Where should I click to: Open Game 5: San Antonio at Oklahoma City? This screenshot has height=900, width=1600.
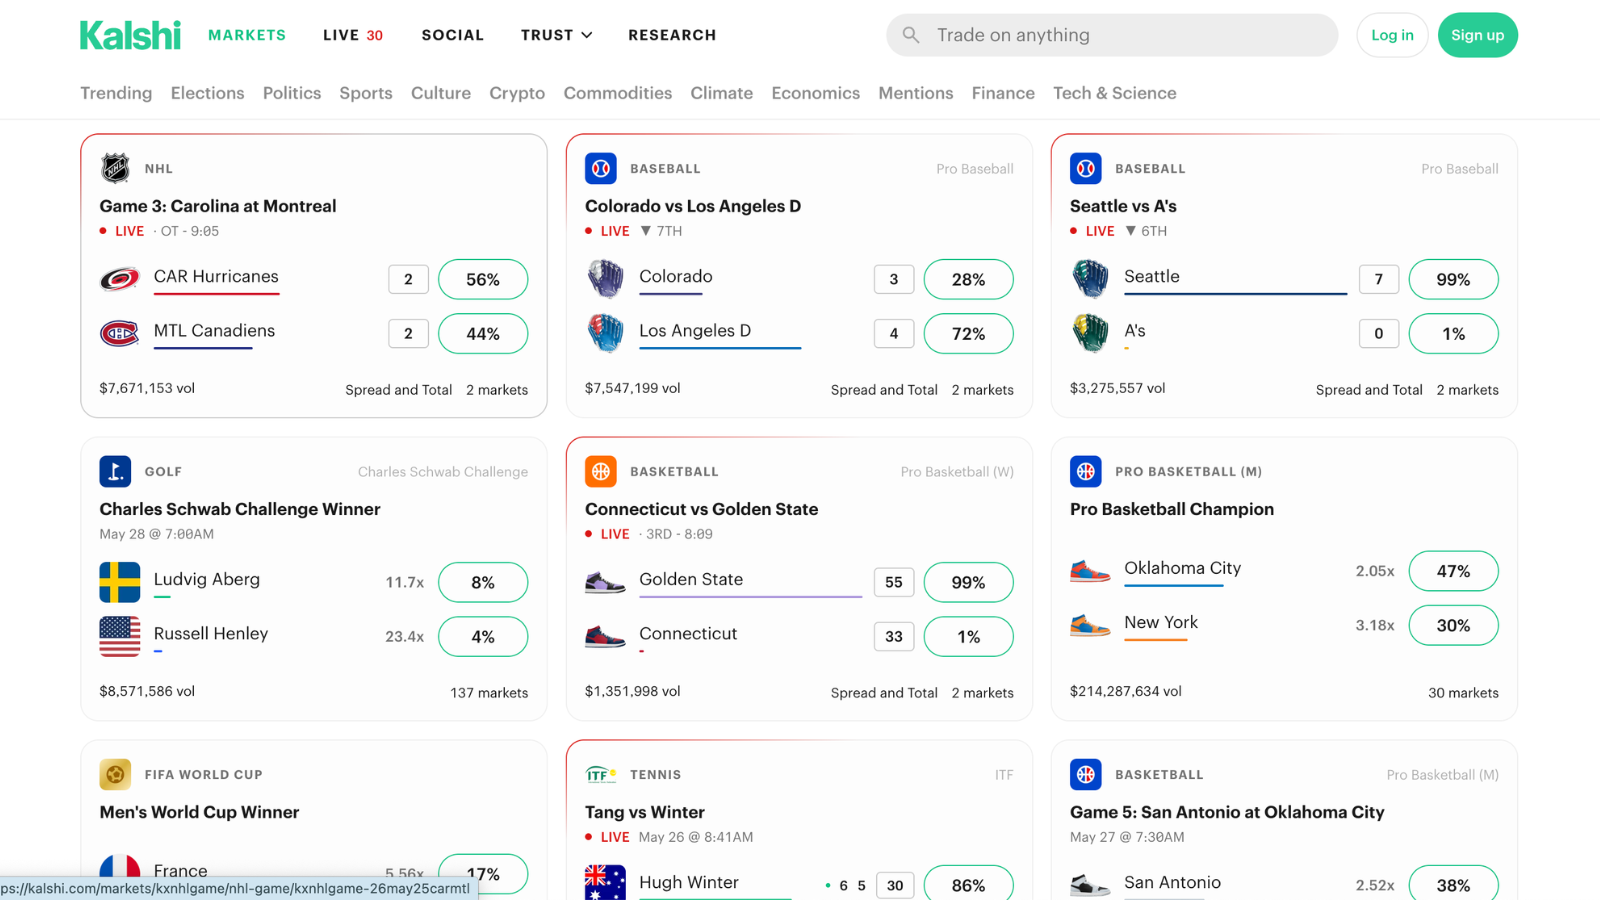(1227, 812)
